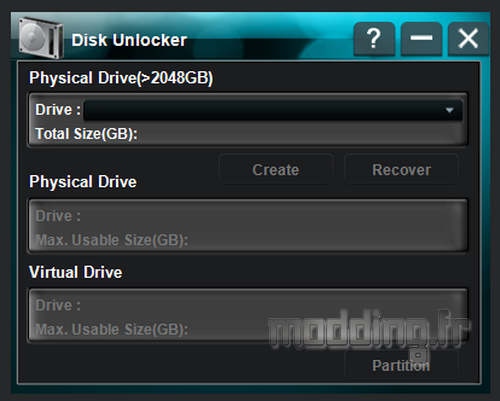Screen dimensions: 500x401
Task: Click Max. Usable Size under Virtual Drive
Action: [x=112, y=330]
